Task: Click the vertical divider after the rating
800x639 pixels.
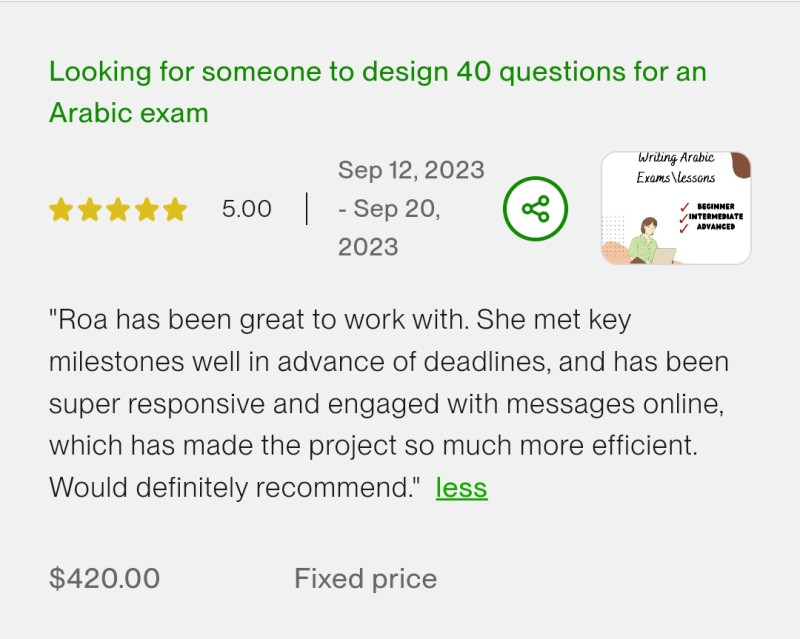Action: pos(306,209)
